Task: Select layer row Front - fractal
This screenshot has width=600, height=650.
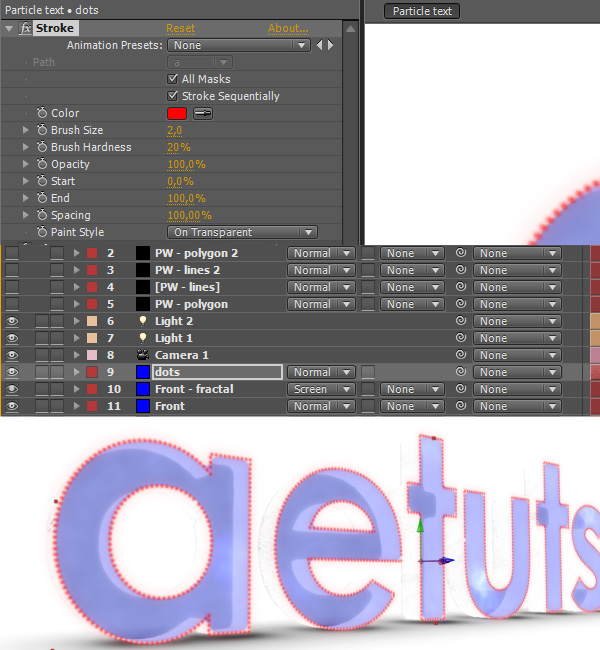Action: pyautogui.click(x=194, y=389)
